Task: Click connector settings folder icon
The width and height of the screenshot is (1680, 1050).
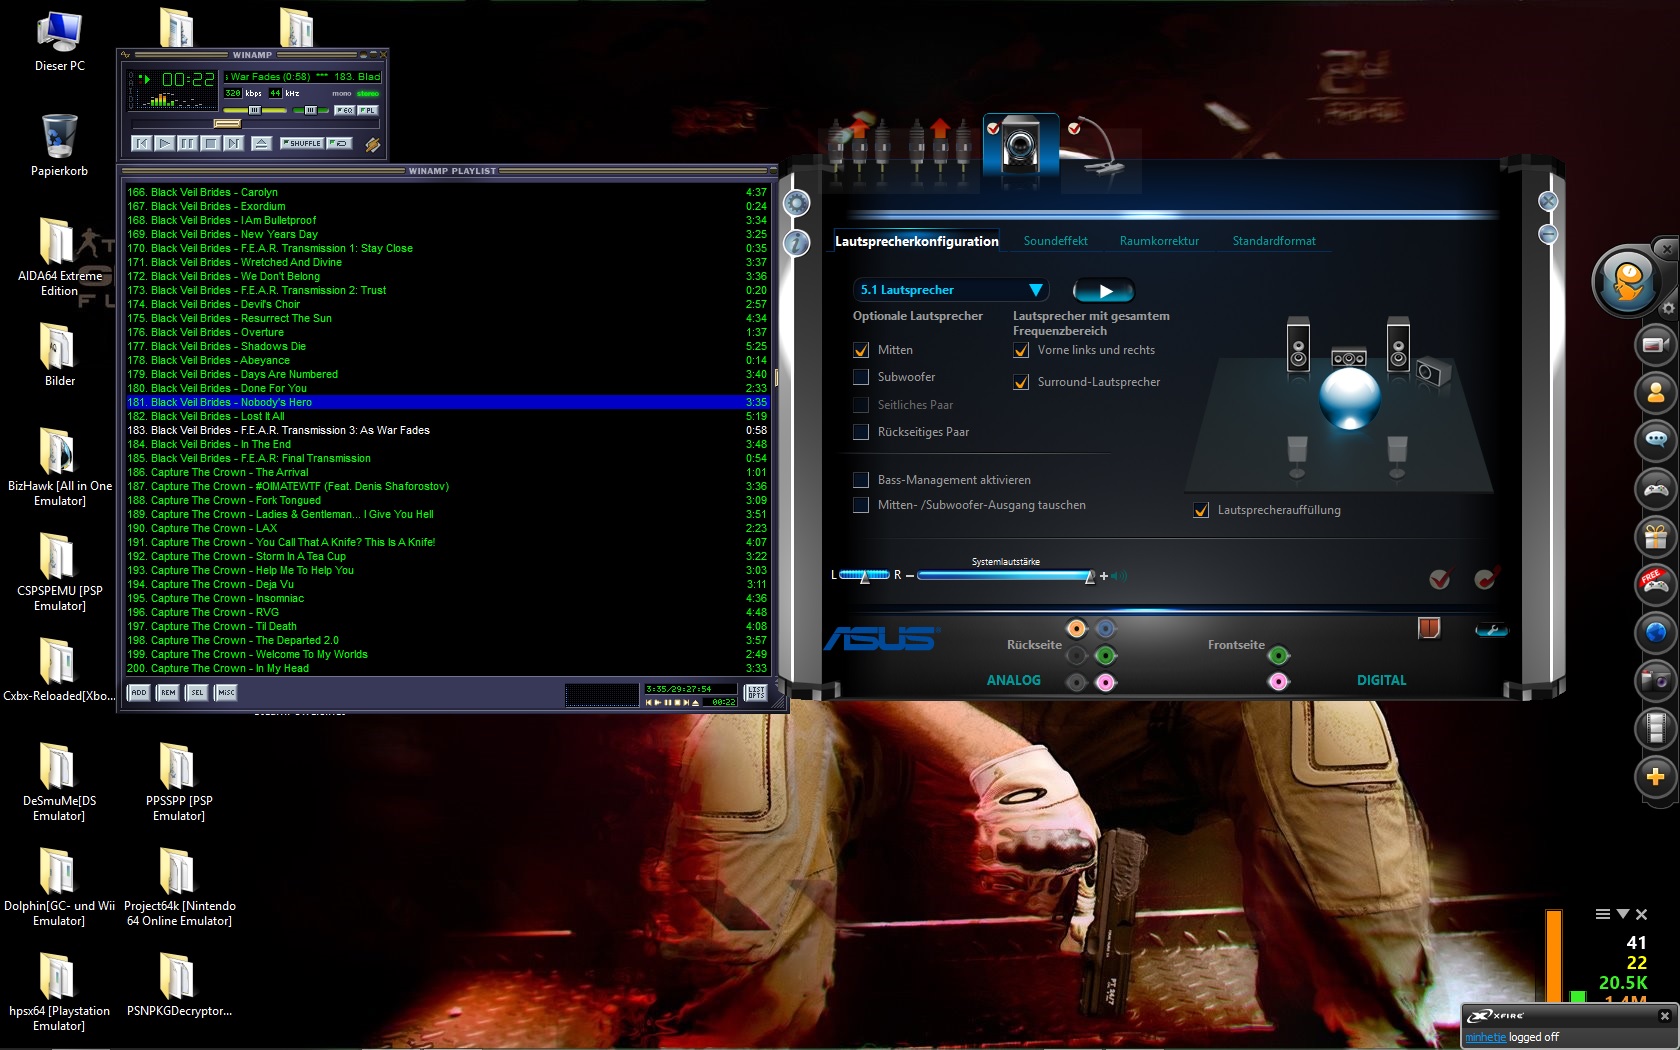Action: (1429, 628)
